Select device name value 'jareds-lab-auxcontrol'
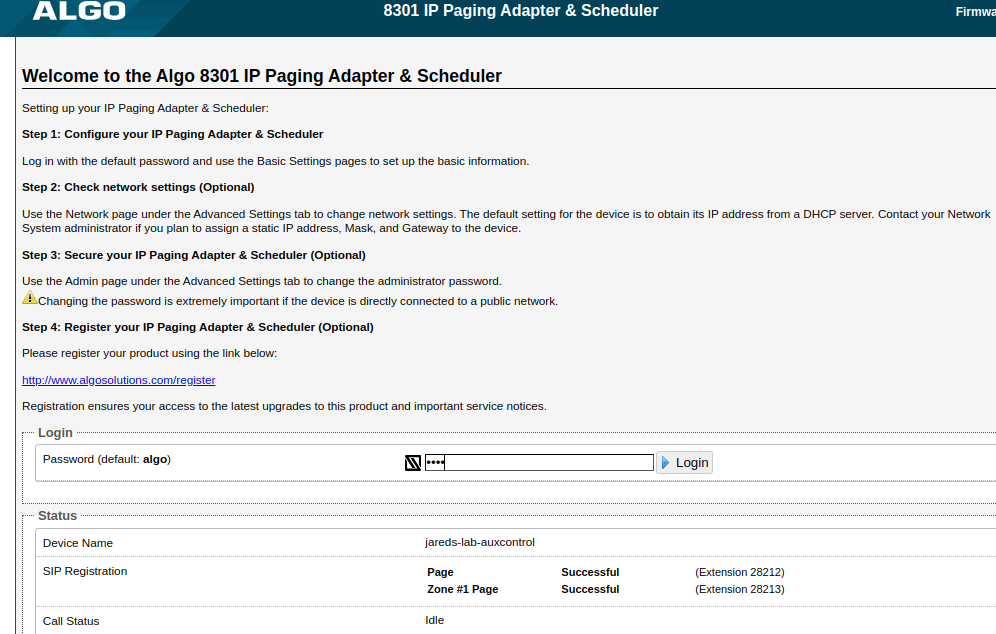The image size is (996, 634). (480, 542)
